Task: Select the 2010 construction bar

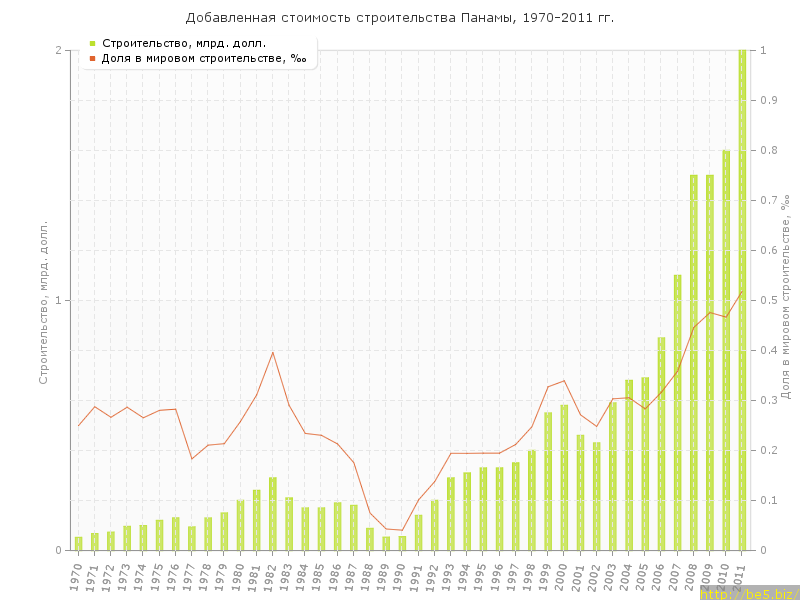Action: point(726,350)
